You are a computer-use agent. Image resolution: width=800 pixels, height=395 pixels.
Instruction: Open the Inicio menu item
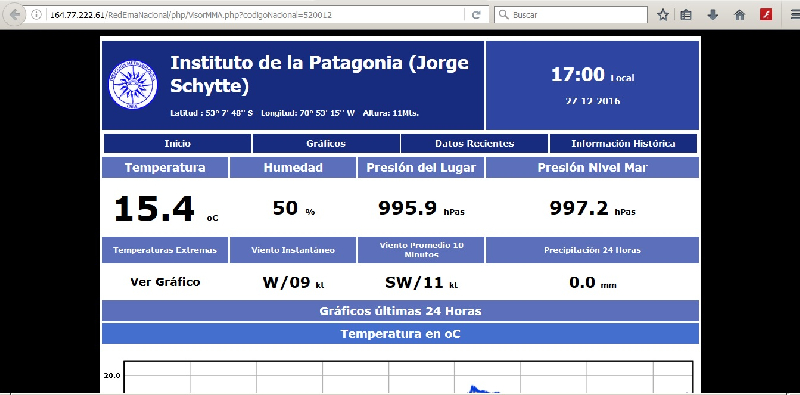click(178, 143)
